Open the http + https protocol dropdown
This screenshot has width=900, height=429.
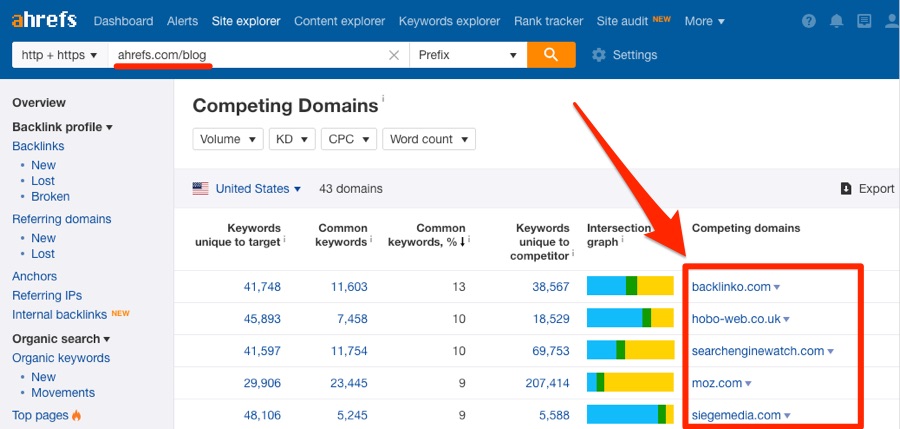(x=60, y=55)
